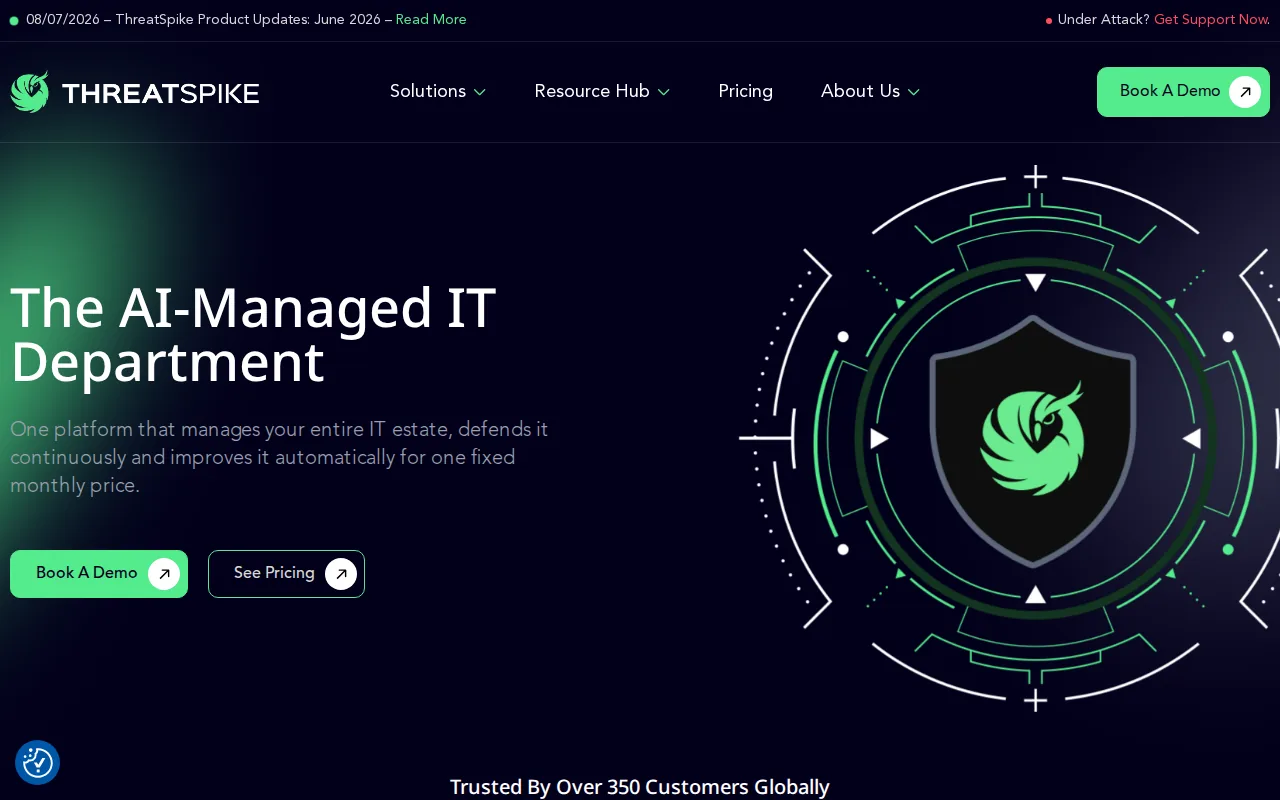Screen dimensions: 1280x800
Task: Click the Get Support Now link
Action: [x=1212, y=20]
